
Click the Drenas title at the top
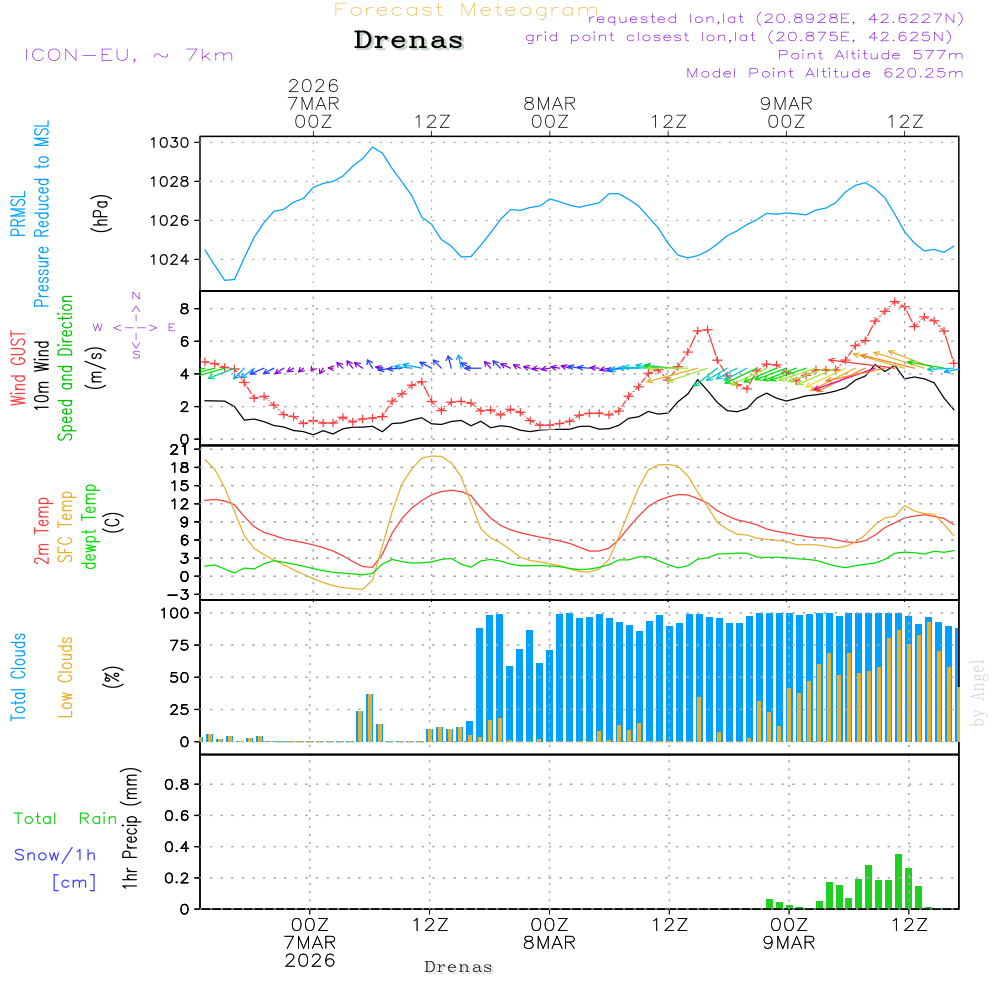(x=409, y=41)
